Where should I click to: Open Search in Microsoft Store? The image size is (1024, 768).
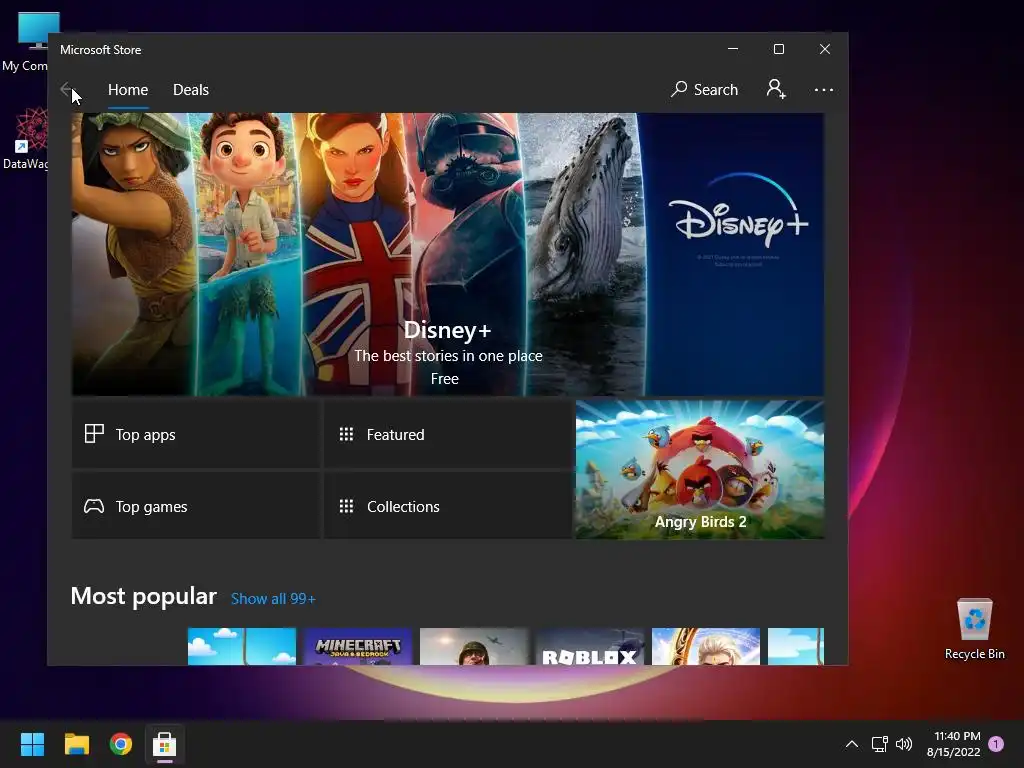(x=704, y=89)
